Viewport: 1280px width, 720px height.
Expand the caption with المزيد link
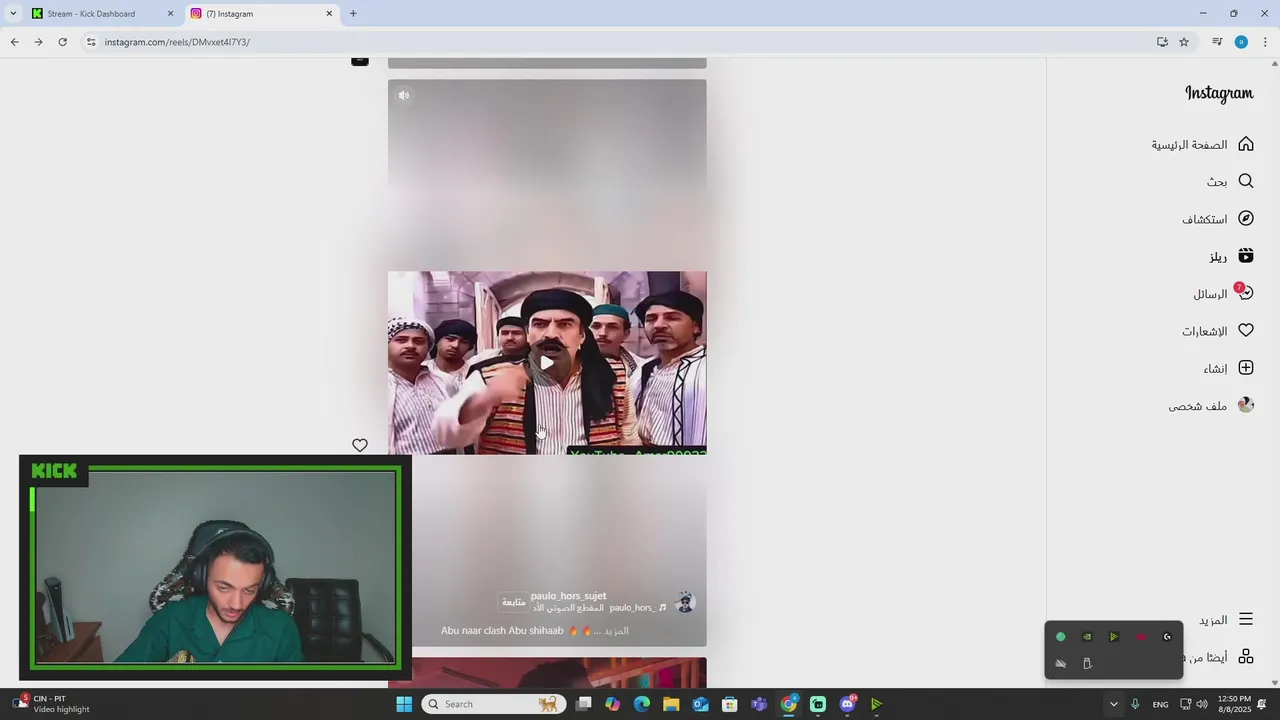616,631
